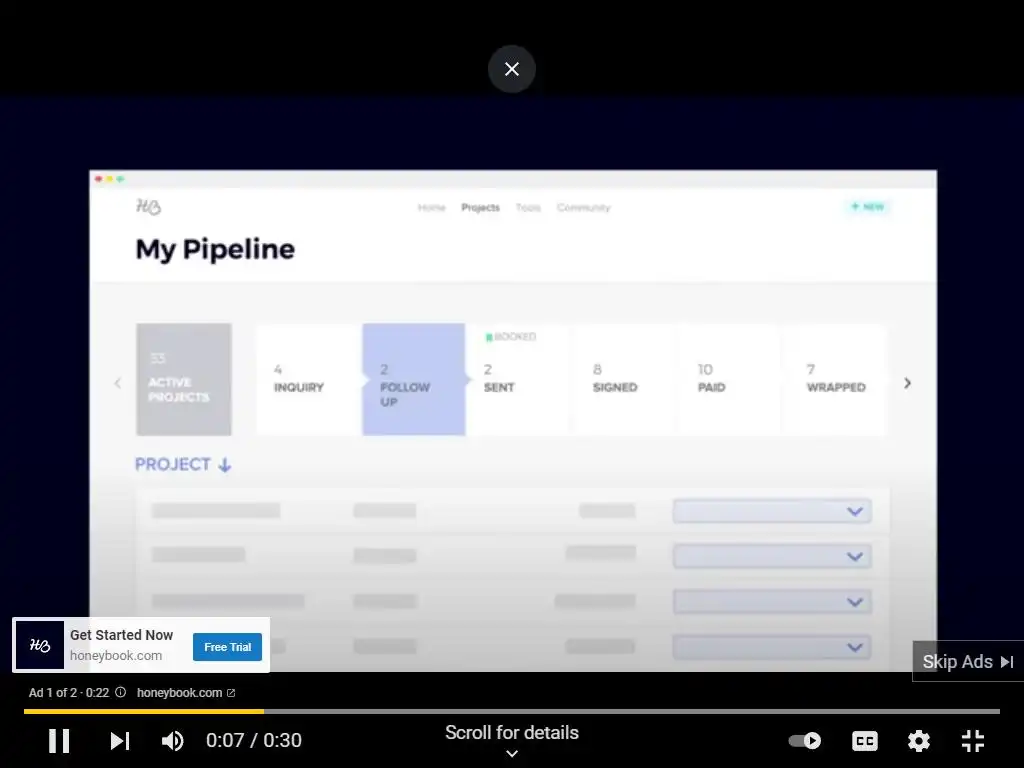Click the HB logo in the video header
Viewport: 1024px width, 768px height.
[x=148, y=206]
